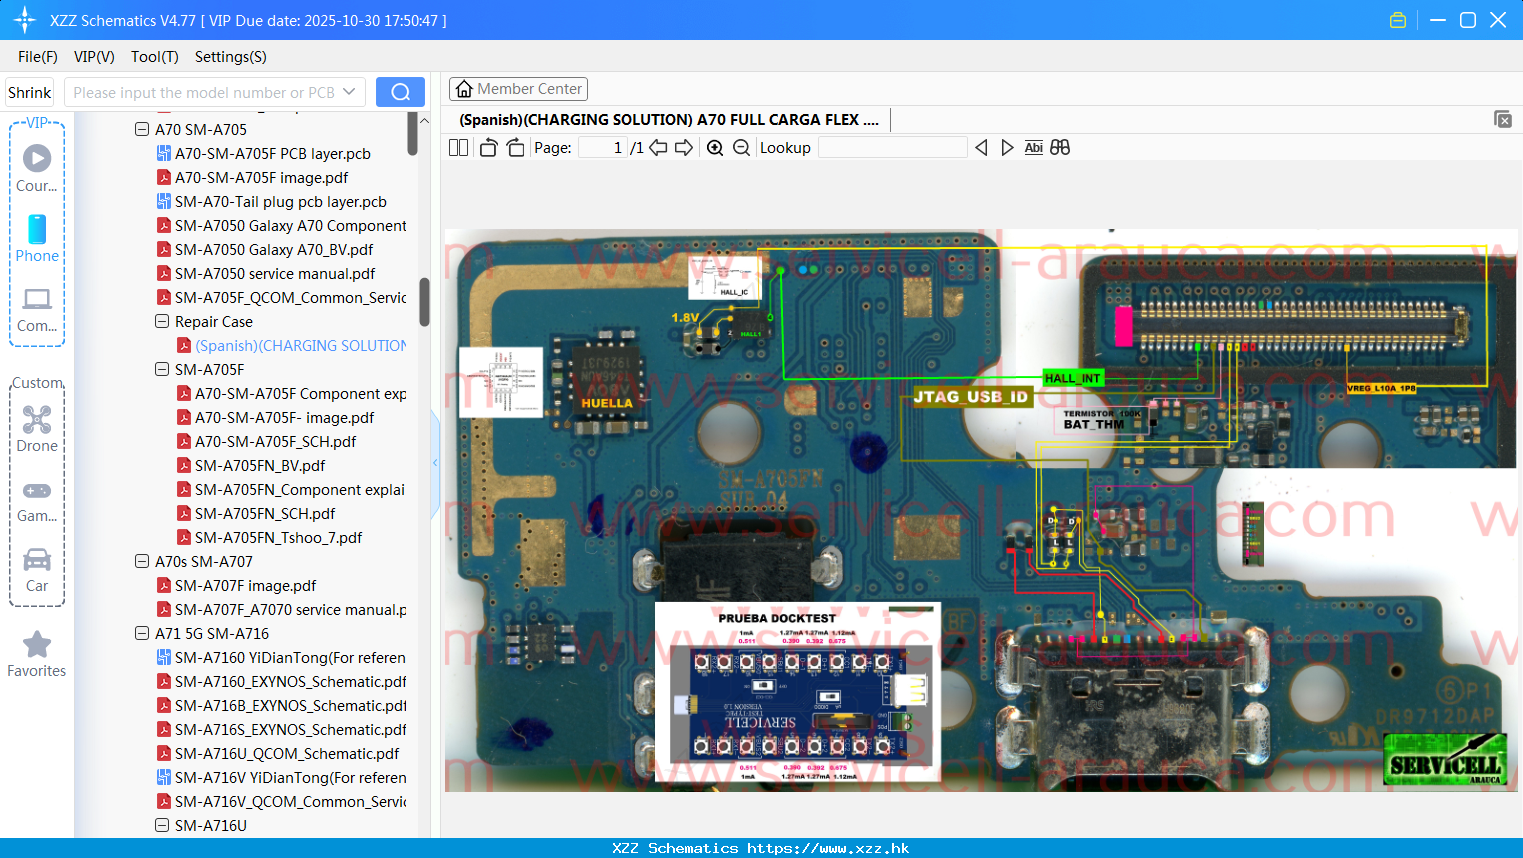The image size is (1523, 858).
Task: Select the Phone category icon
Action: point(37,238)
